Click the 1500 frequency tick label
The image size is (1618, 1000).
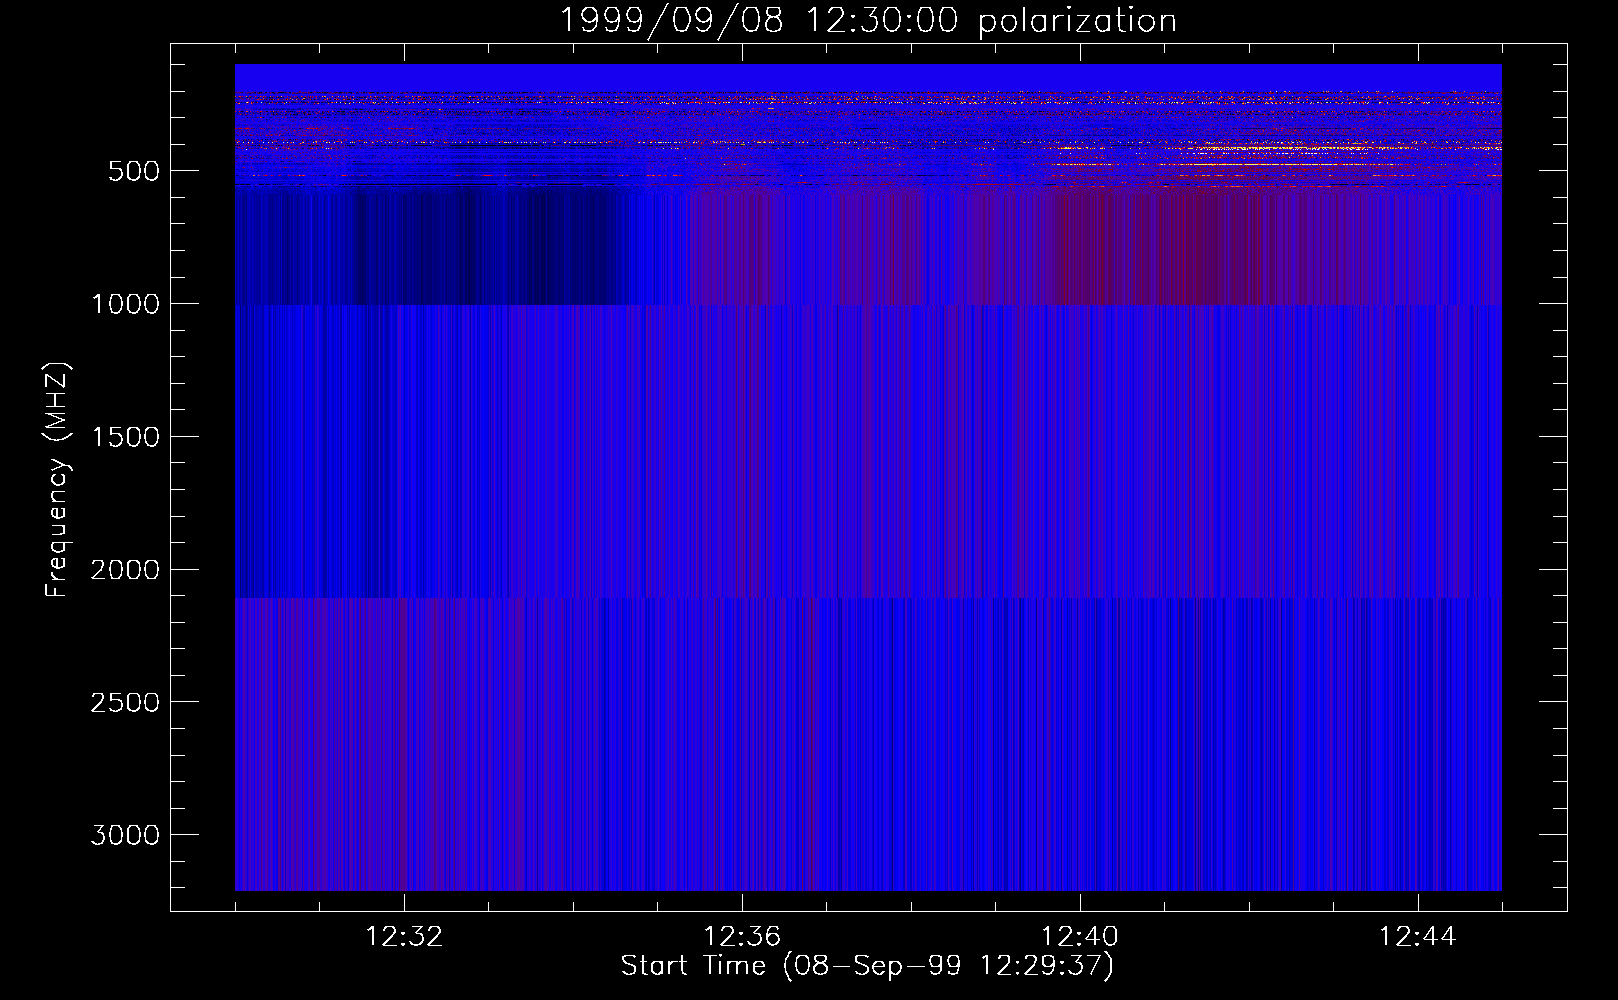click(x=125, y=437)
